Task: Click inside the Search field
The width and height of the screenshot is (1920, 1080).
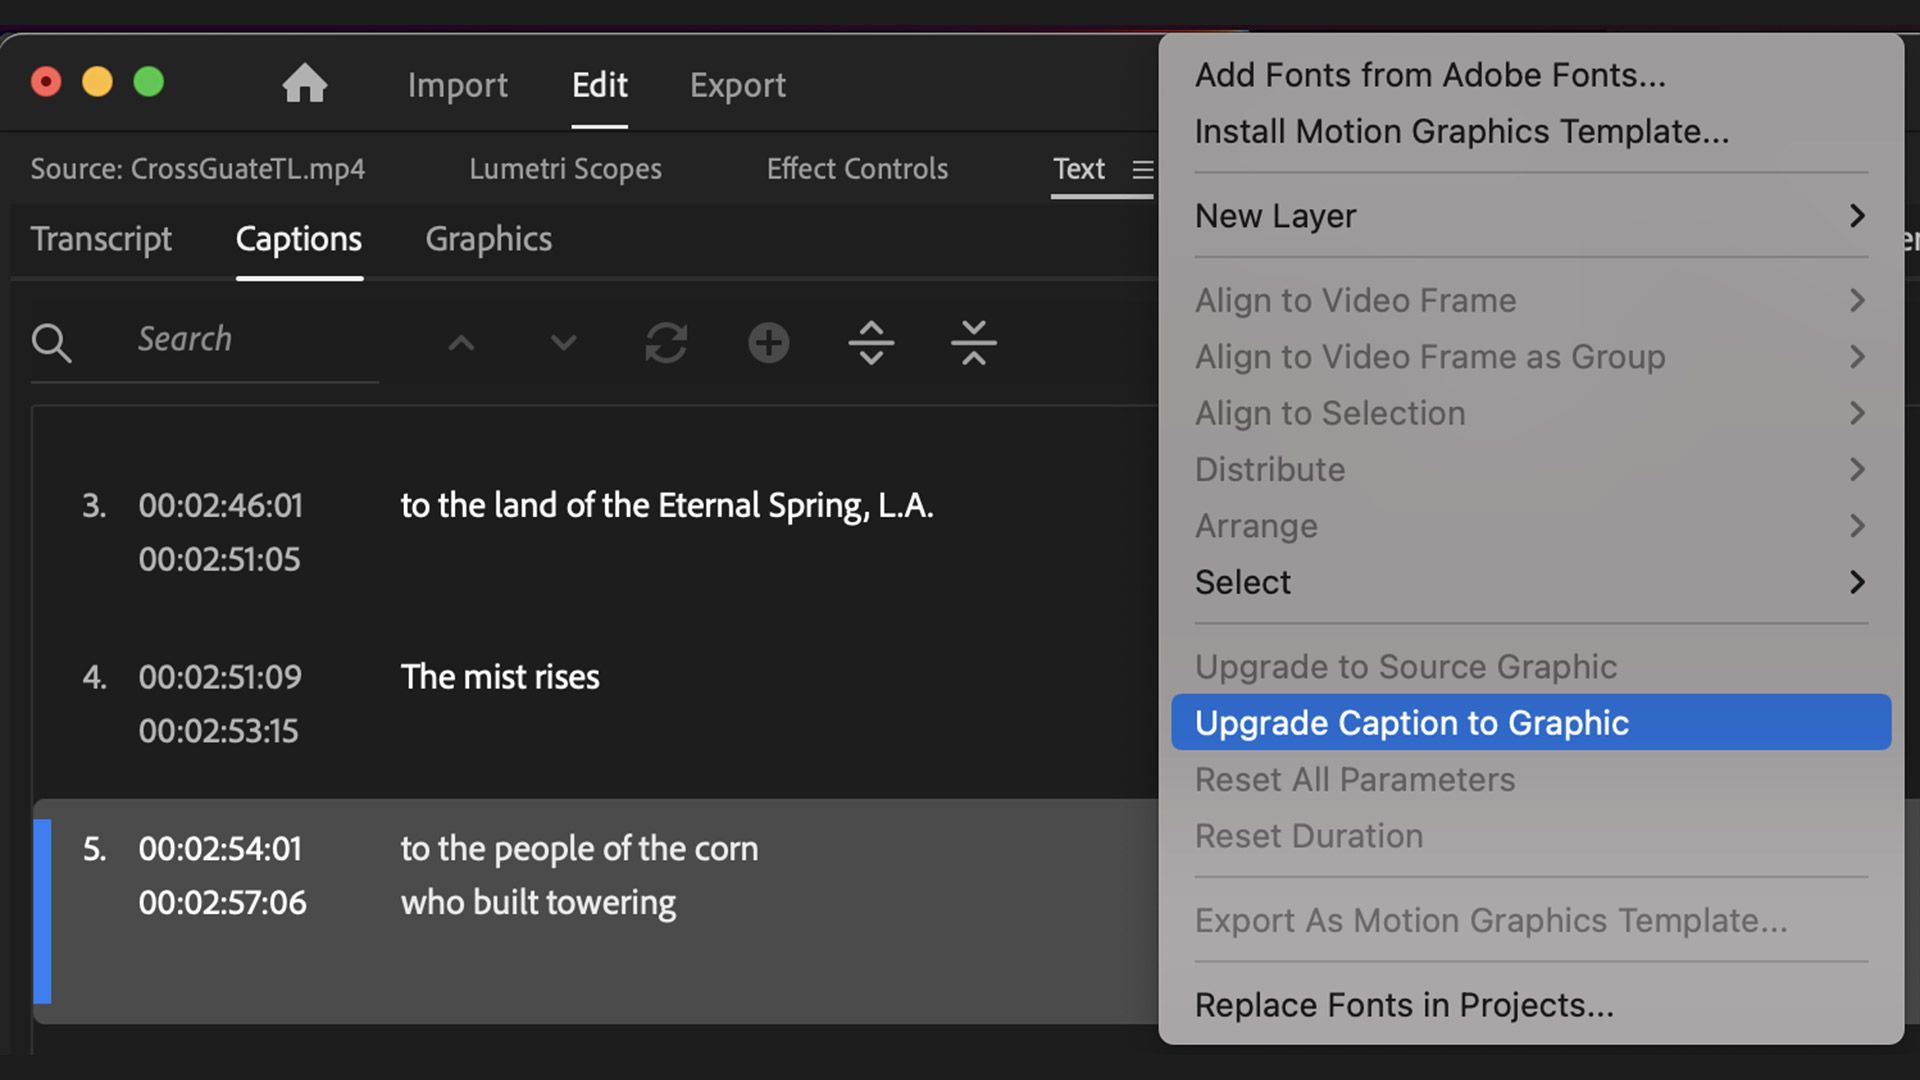Action: pos(230,340)
